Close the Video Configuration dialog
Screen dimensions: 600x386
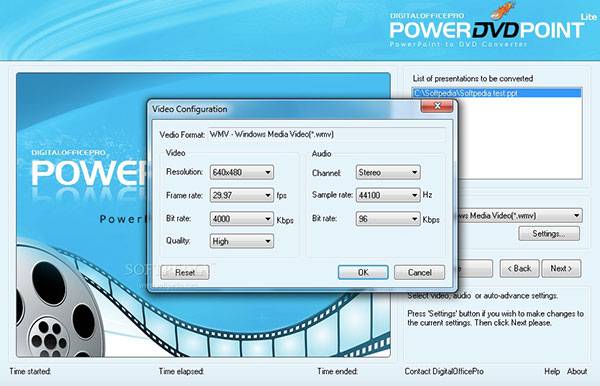pyautogui.click(x=437, y=106)
